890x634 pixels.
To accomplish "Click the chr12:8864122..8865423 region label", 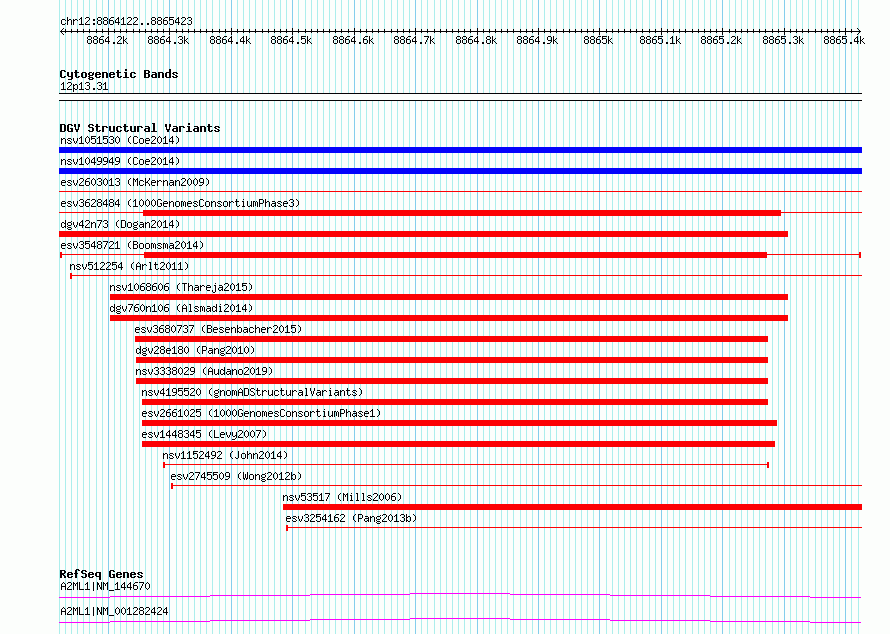I will 126,22.
